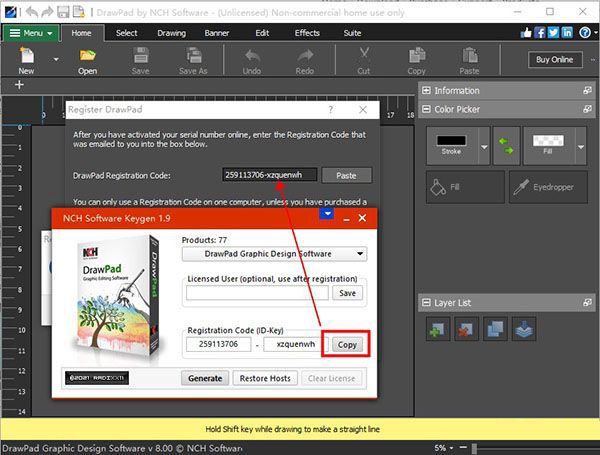Collapse the Color Picker panel
Screen dimensions: 600x455
[426, 109]
